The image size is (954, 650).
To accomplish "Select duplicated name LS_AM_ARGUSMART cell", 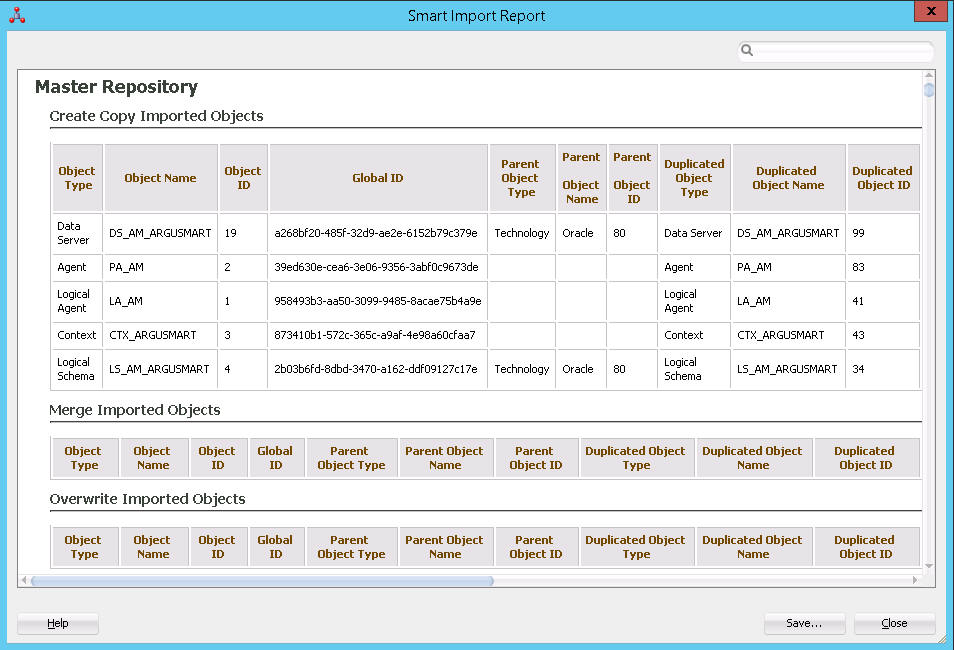I will point(789,369).
